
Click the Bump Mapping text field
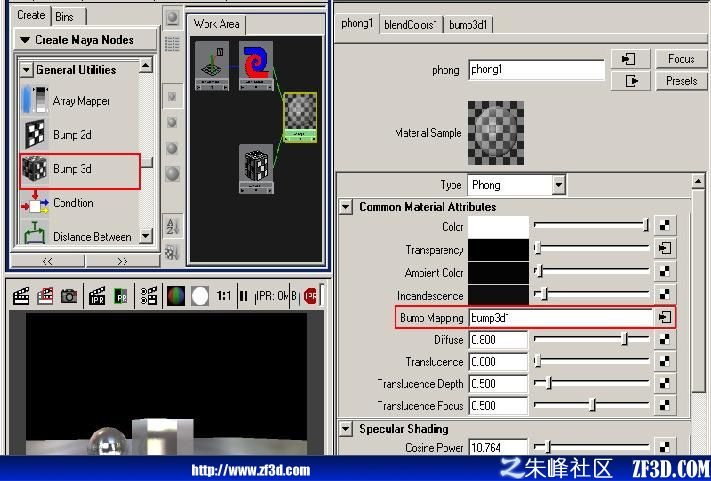[560, 317]
